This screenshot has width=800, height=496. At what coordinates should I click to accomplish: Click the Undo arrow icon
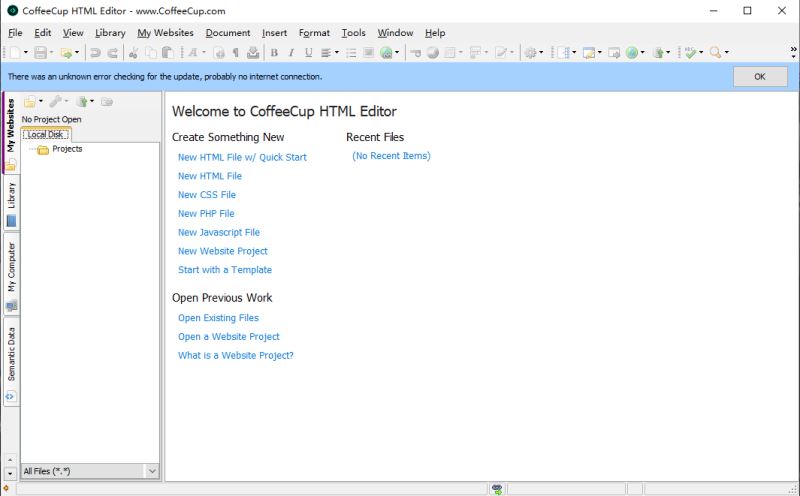pyautogui.click(x=95, y=52)
